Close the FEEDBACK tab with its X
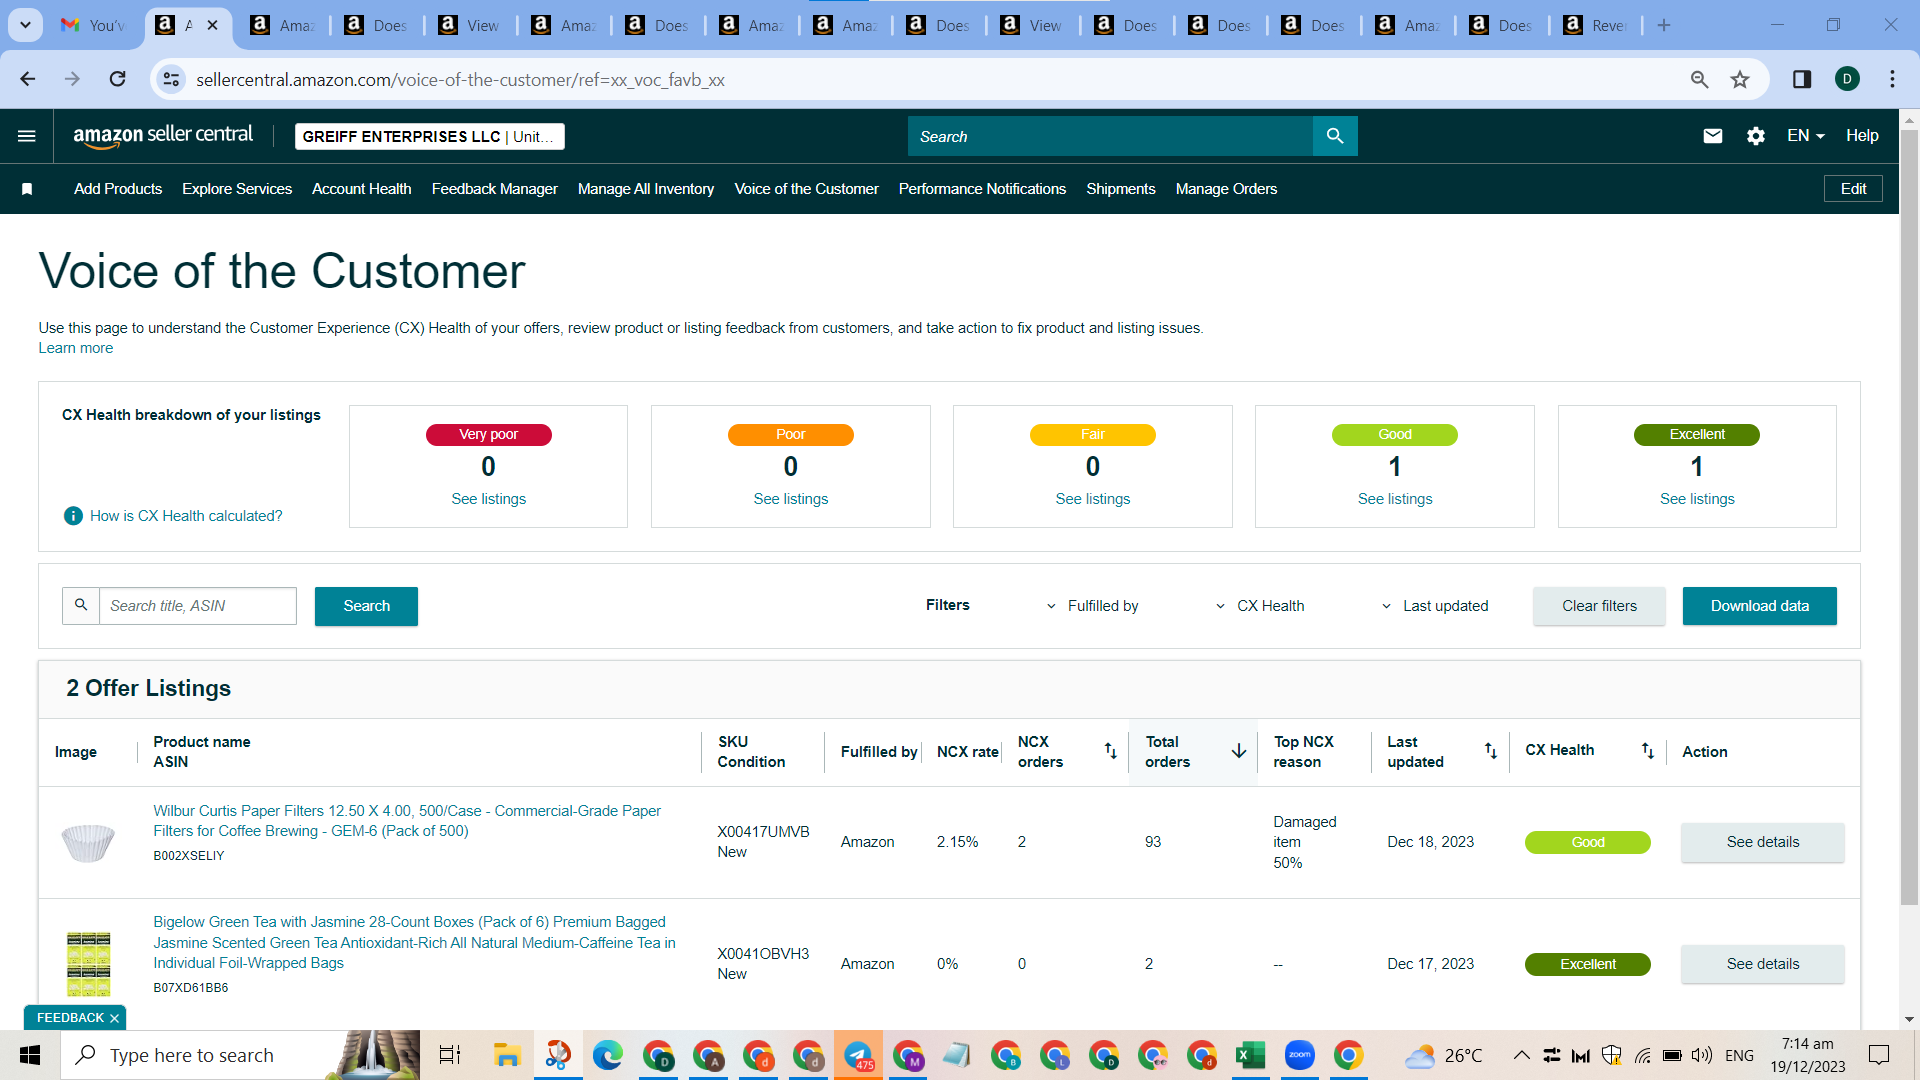Viewport: 1920px width, 1080px height. [114, 1018]
